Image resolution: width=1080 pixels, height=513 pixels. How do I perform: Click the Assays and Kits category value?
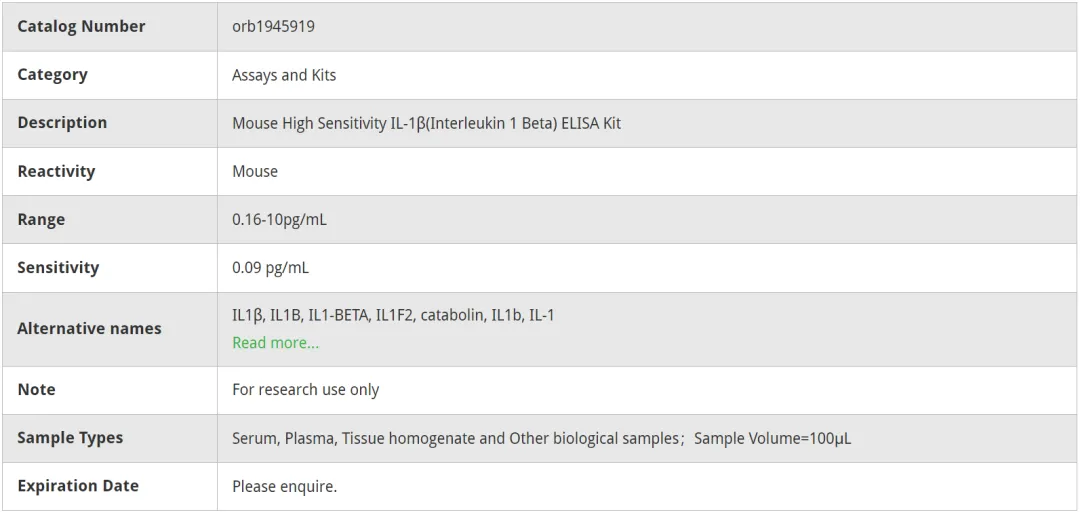(x=284, y=74)
